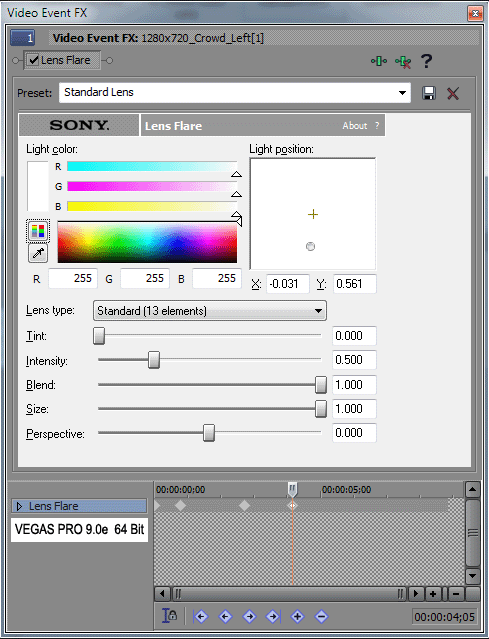Click the rainbow color spectrum picker

coord(147,242)
